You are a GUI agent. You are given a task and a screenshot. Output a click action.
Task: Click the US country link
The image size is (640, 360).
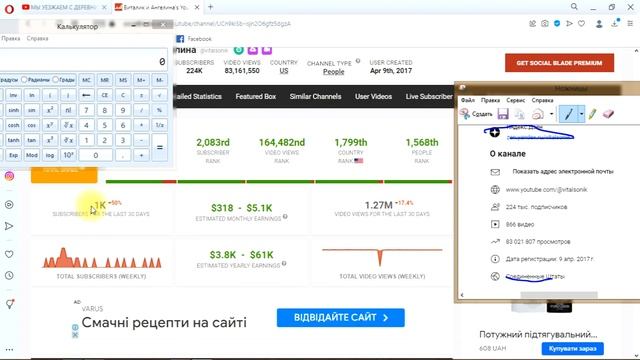[x=284, y=71]
